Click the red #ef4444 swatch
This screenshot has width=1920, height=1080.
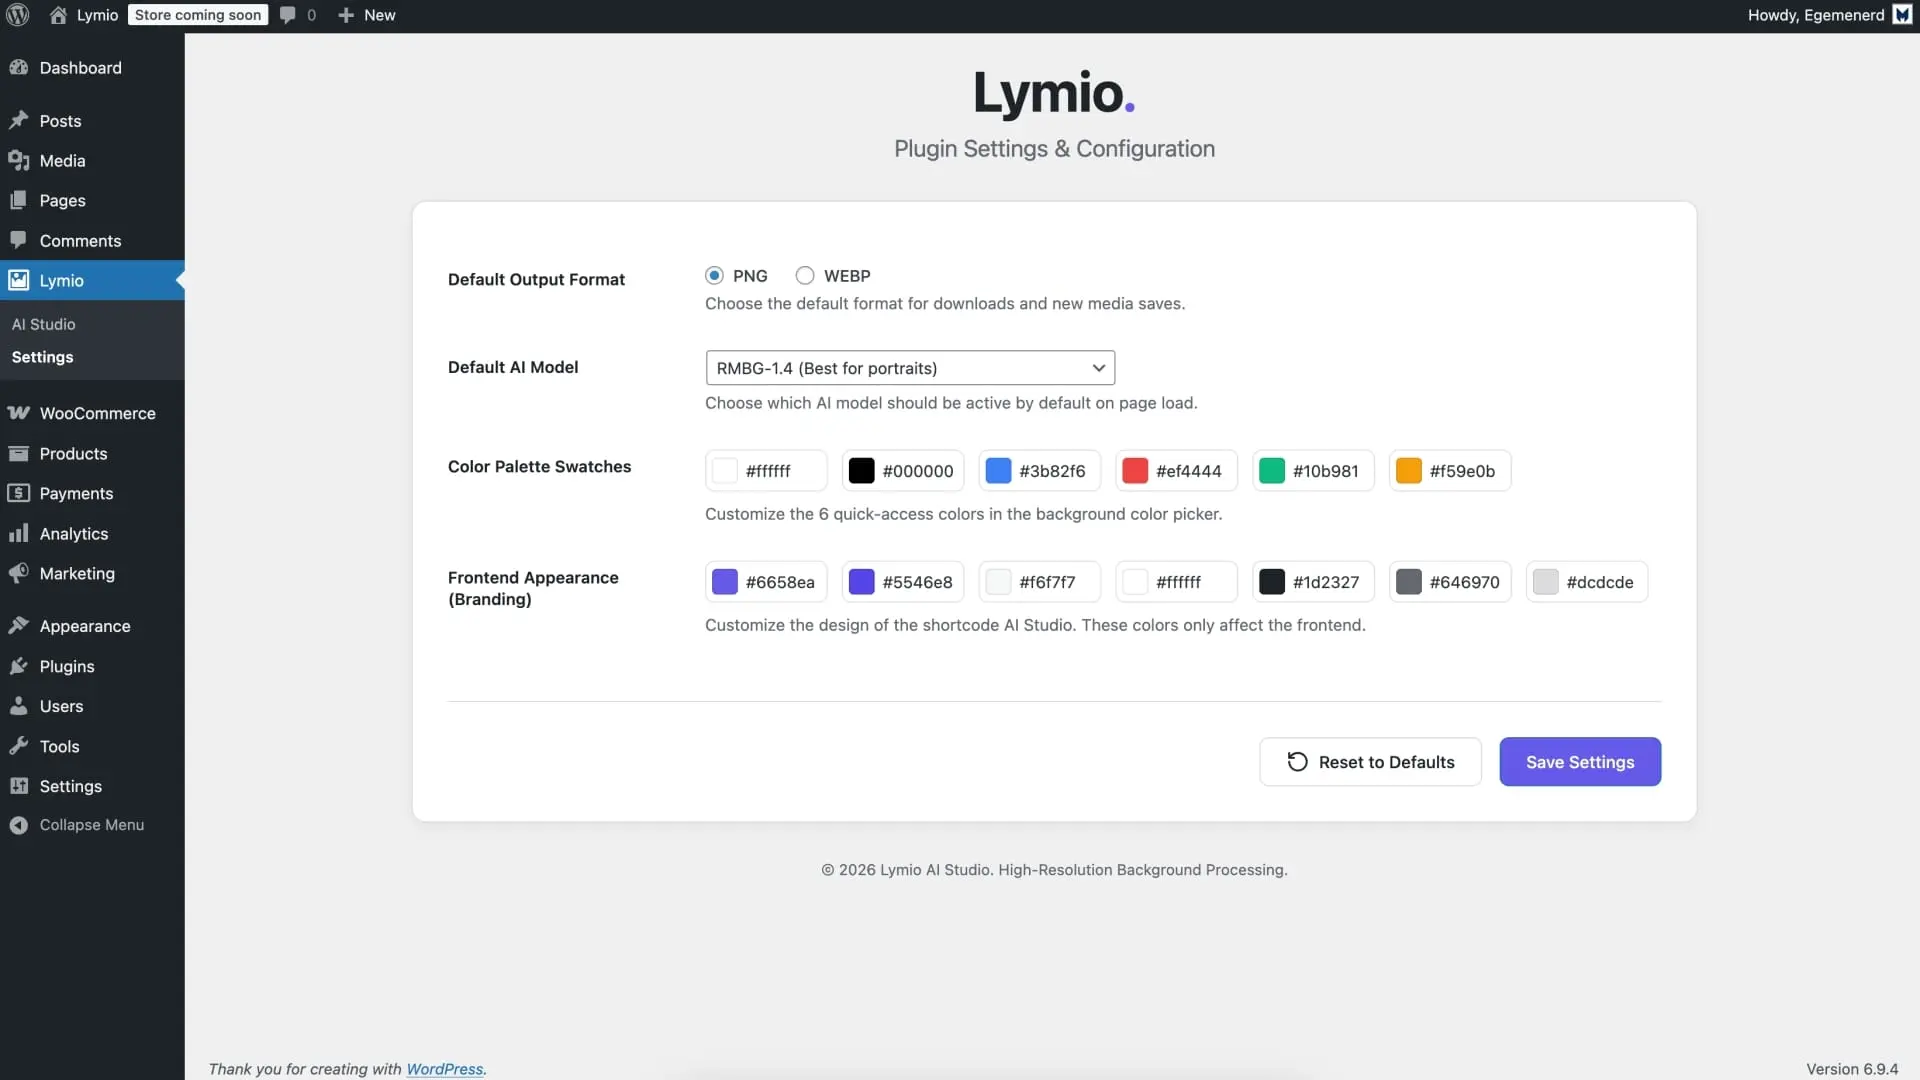1135,471
